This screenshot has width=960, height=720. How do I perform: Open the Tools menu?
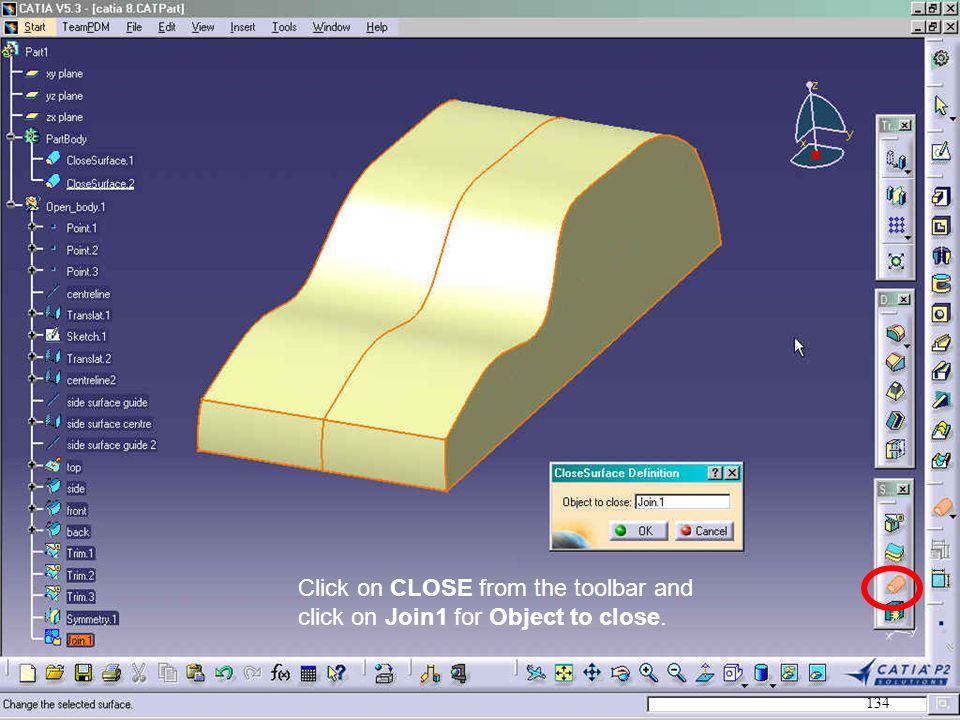(x=284, y=27)
